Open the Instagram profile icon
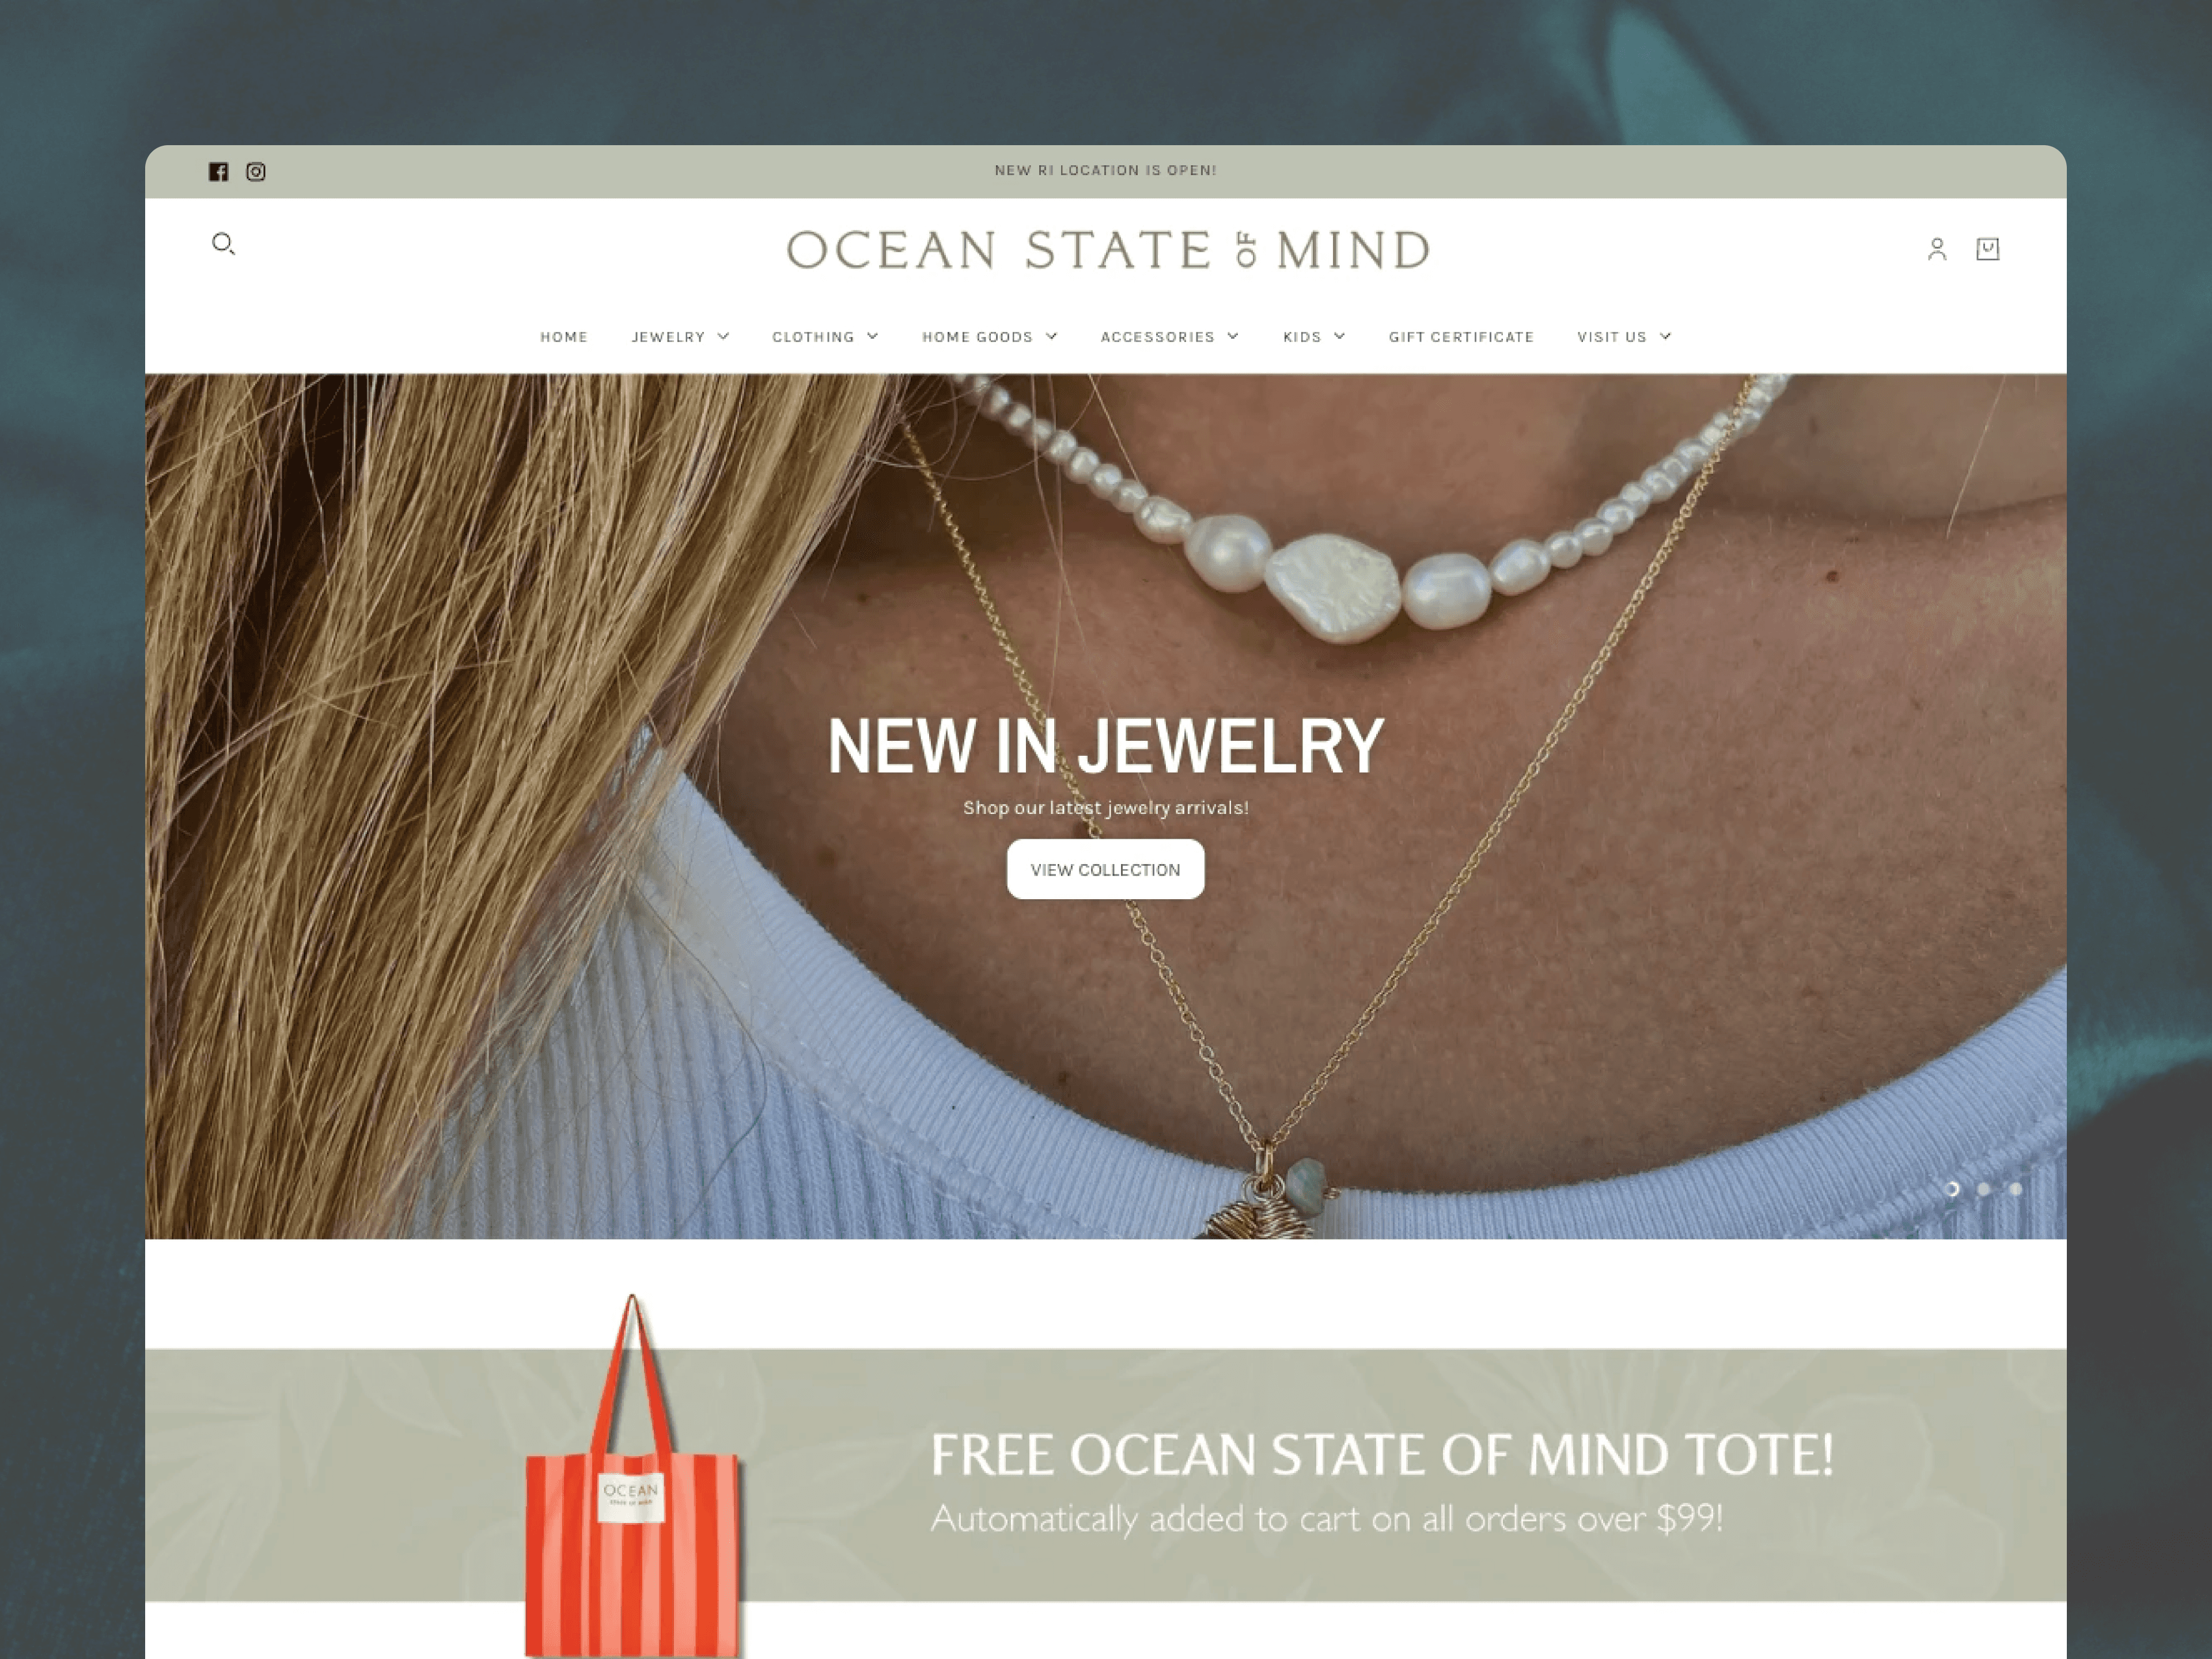 click(x=256, y=172)
